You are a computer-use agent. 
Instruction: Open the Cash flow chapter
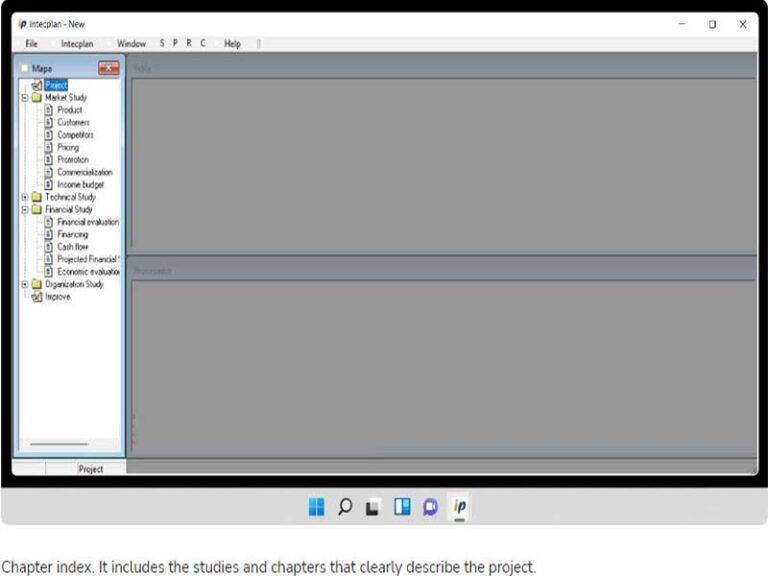(x=72, y=247)
